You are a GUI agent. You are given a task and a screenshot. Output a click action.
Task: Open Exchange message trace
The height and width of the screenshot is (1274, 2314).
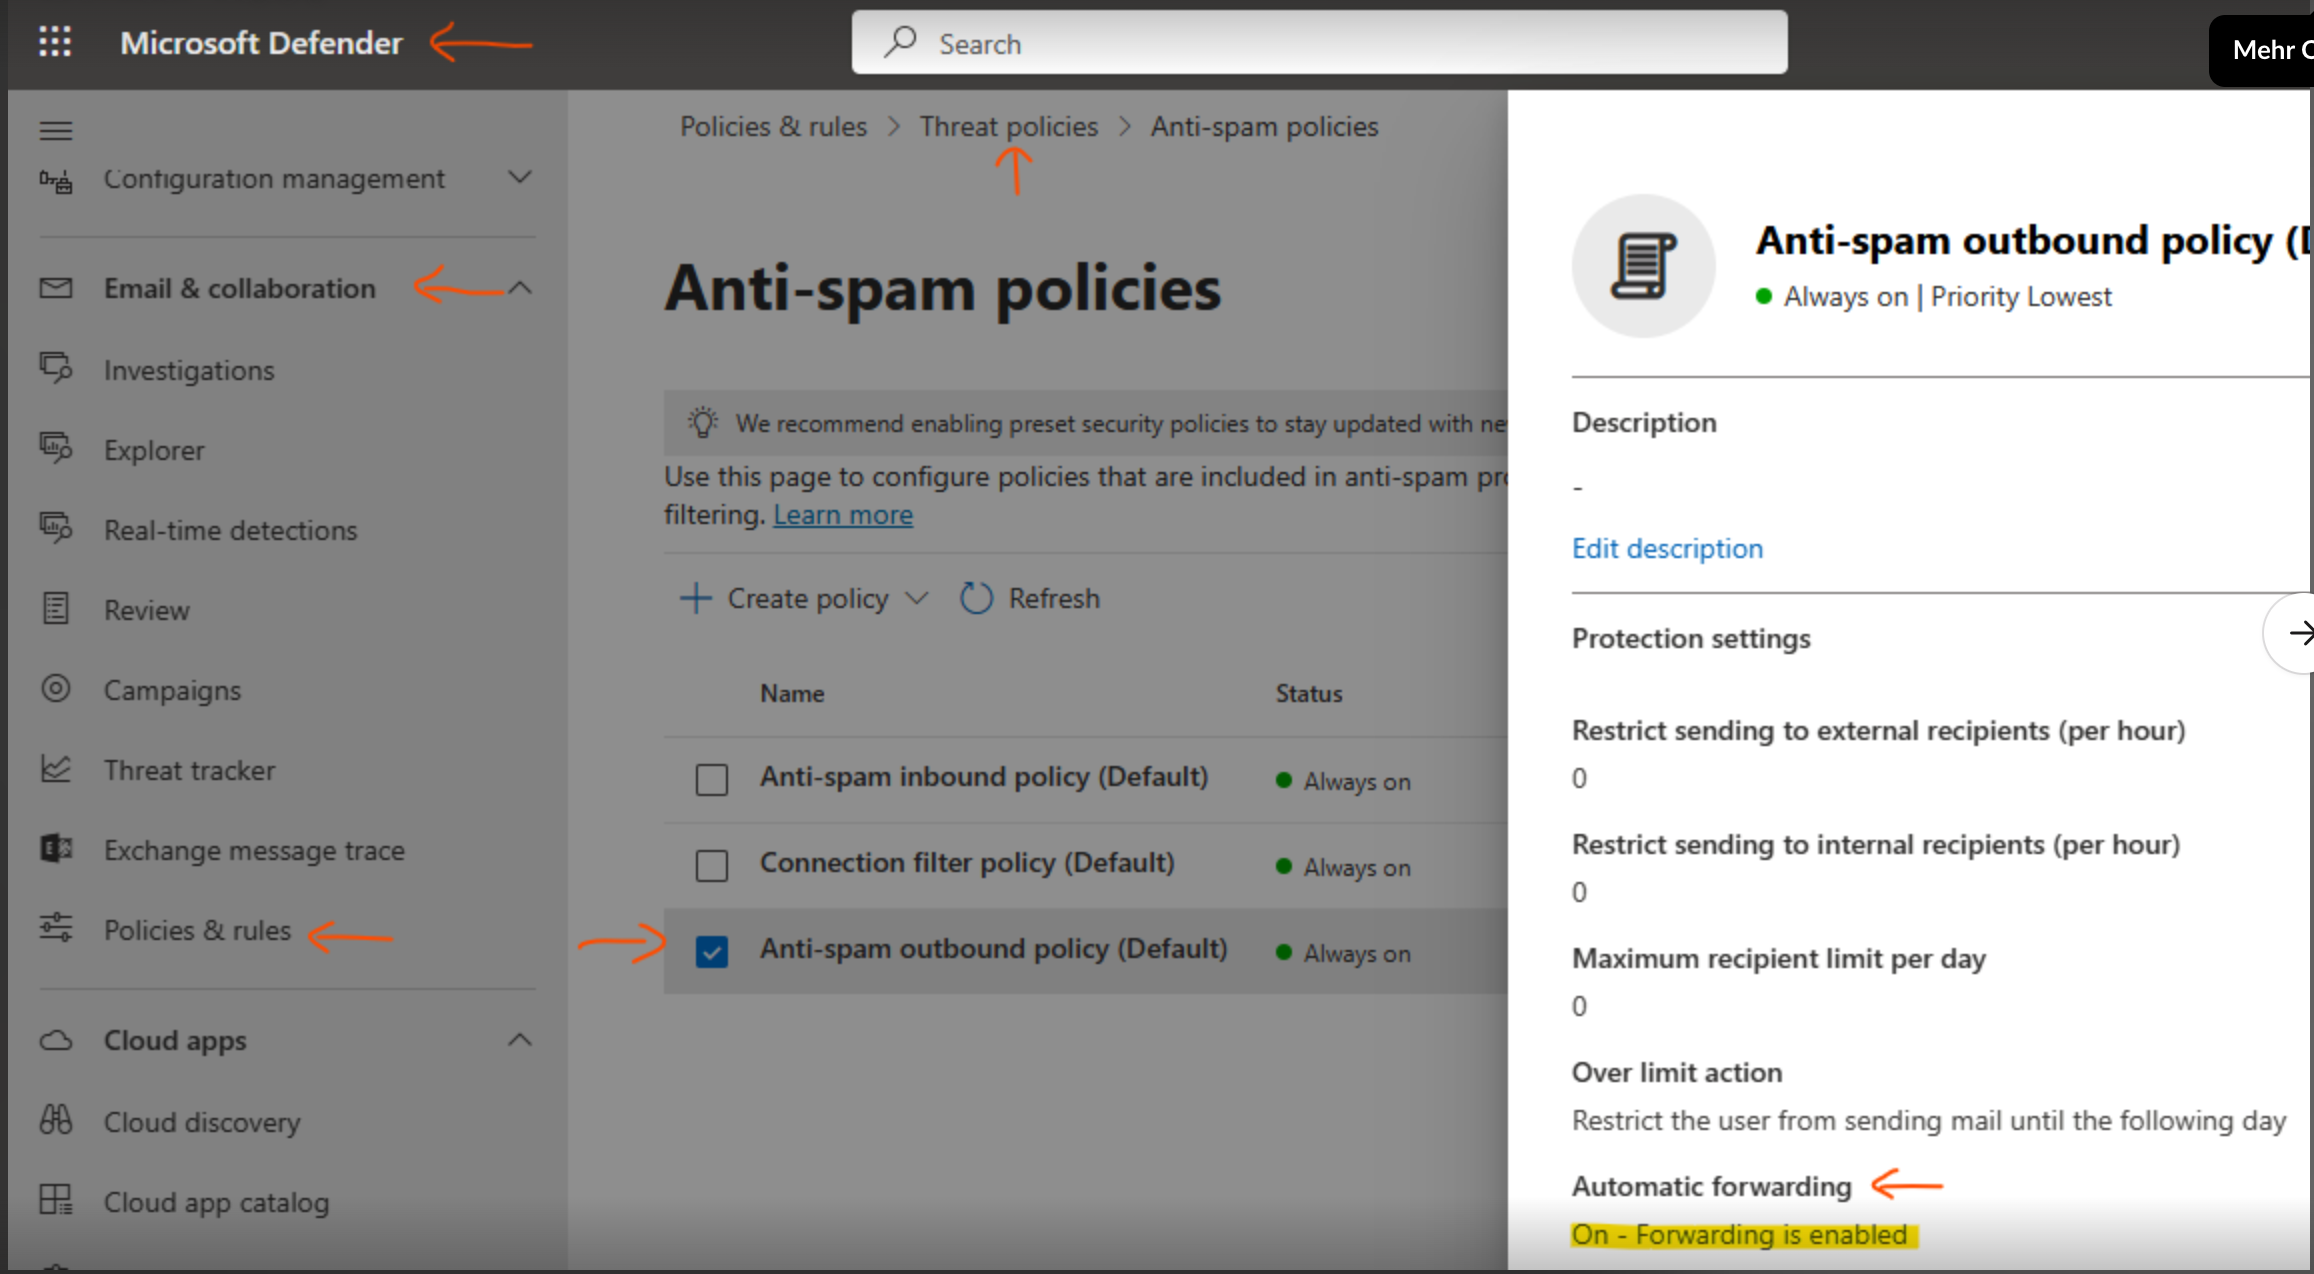click(x=254, y=850)
